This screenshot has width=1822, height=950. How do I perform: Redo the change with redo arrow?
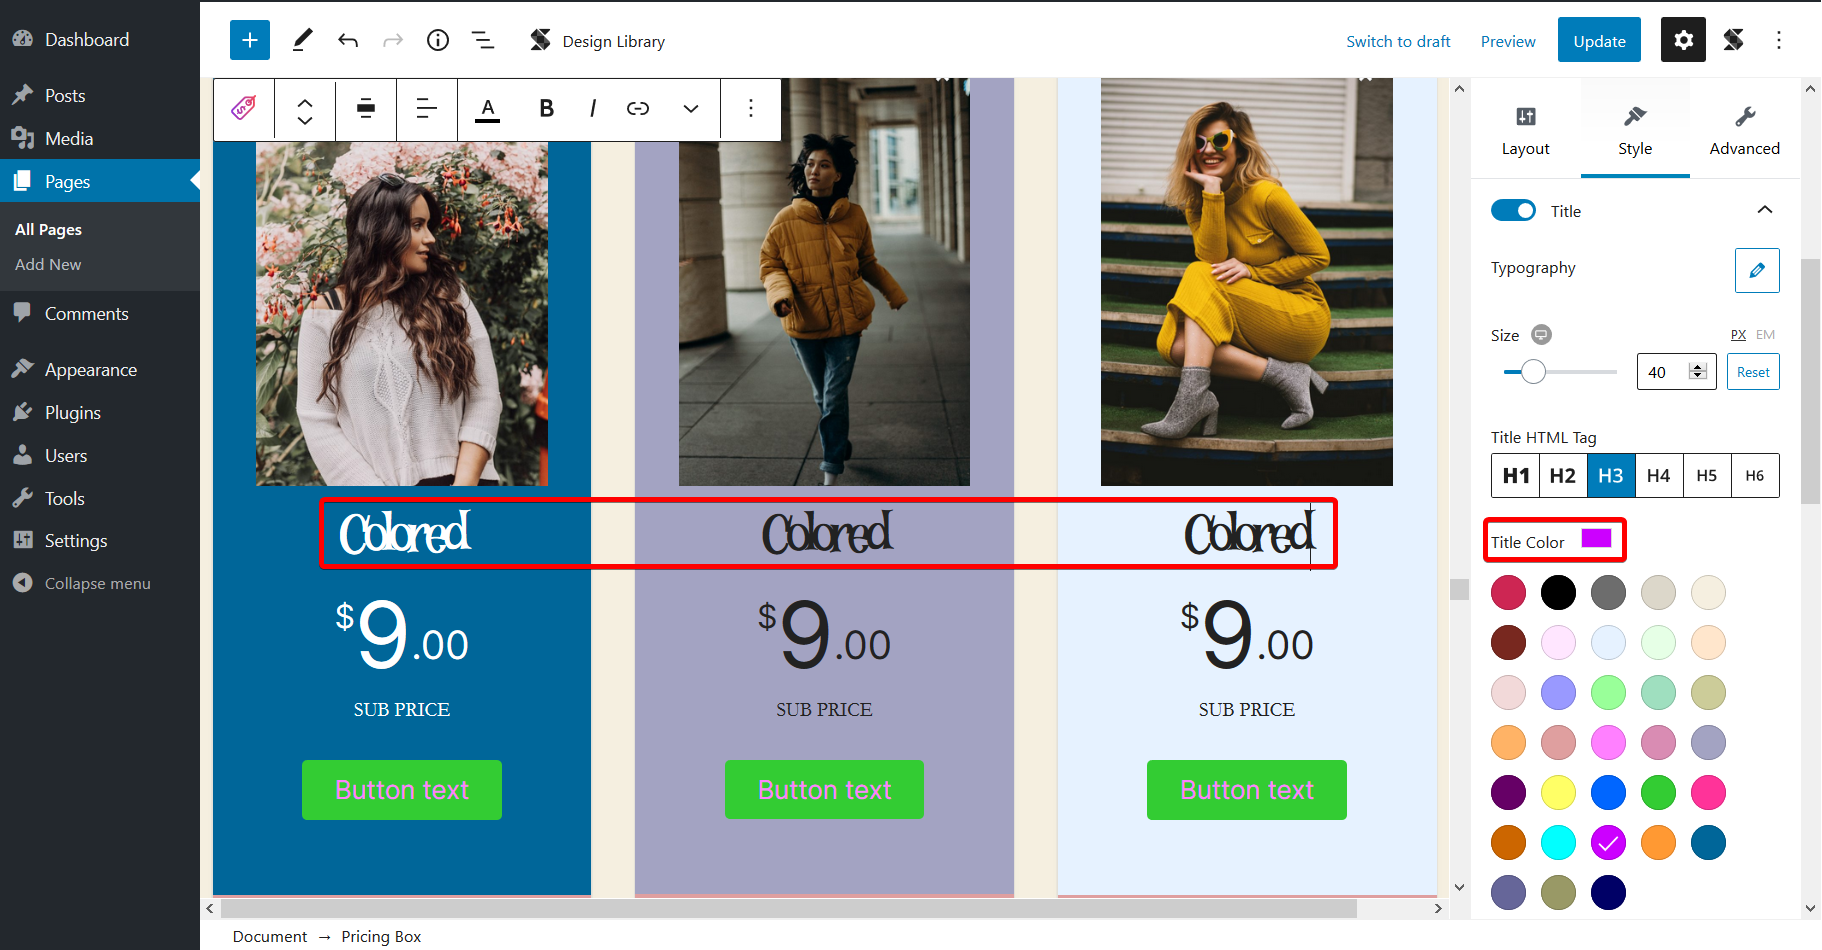pos(393,40)
